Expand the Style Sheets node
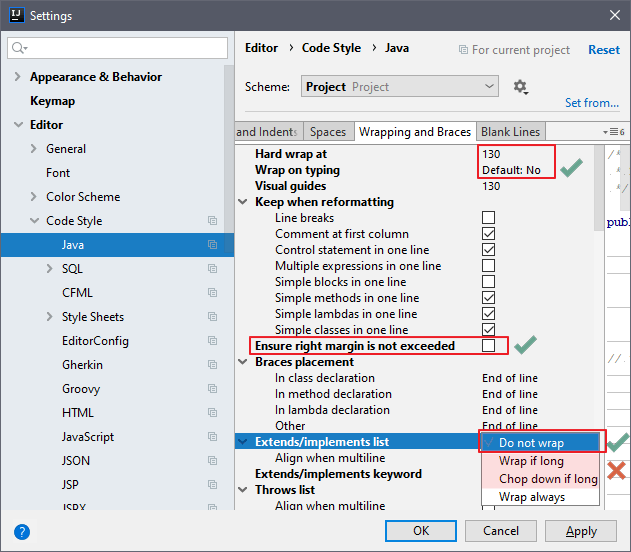 [x=49, y=317]
